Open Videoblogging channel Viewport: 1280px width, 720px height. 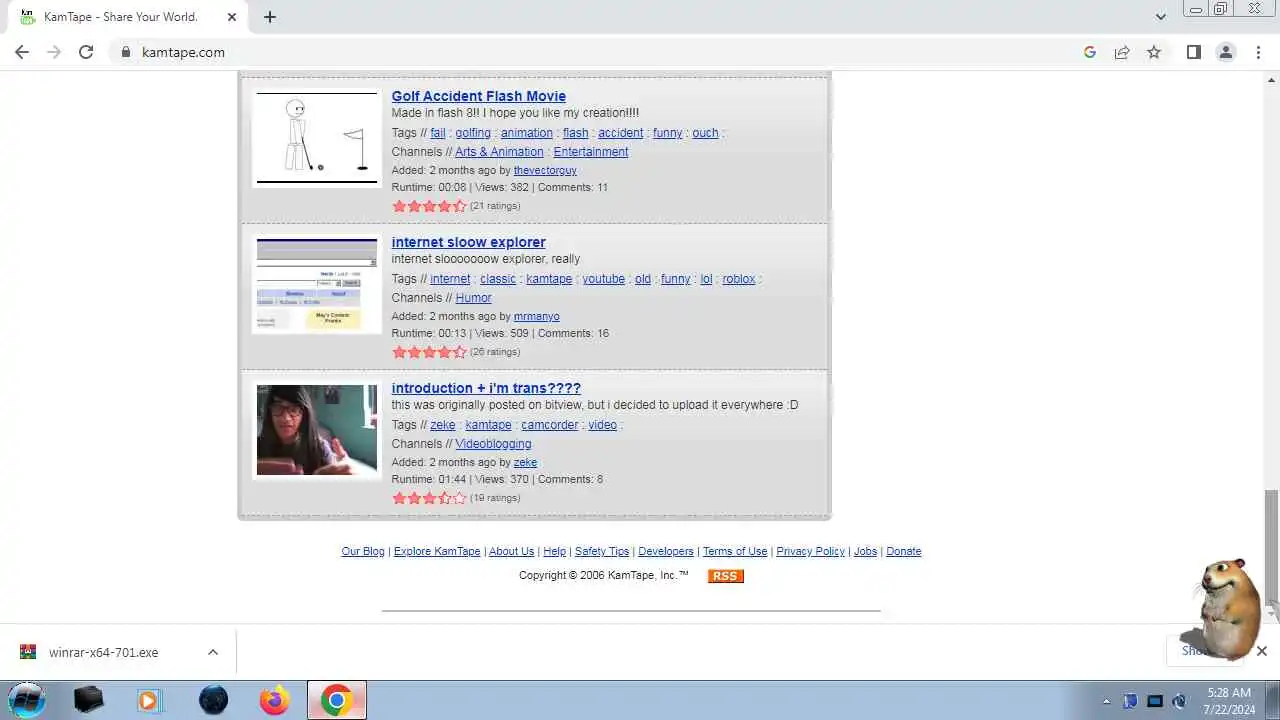pyautogui.click(x=493, y=444)
